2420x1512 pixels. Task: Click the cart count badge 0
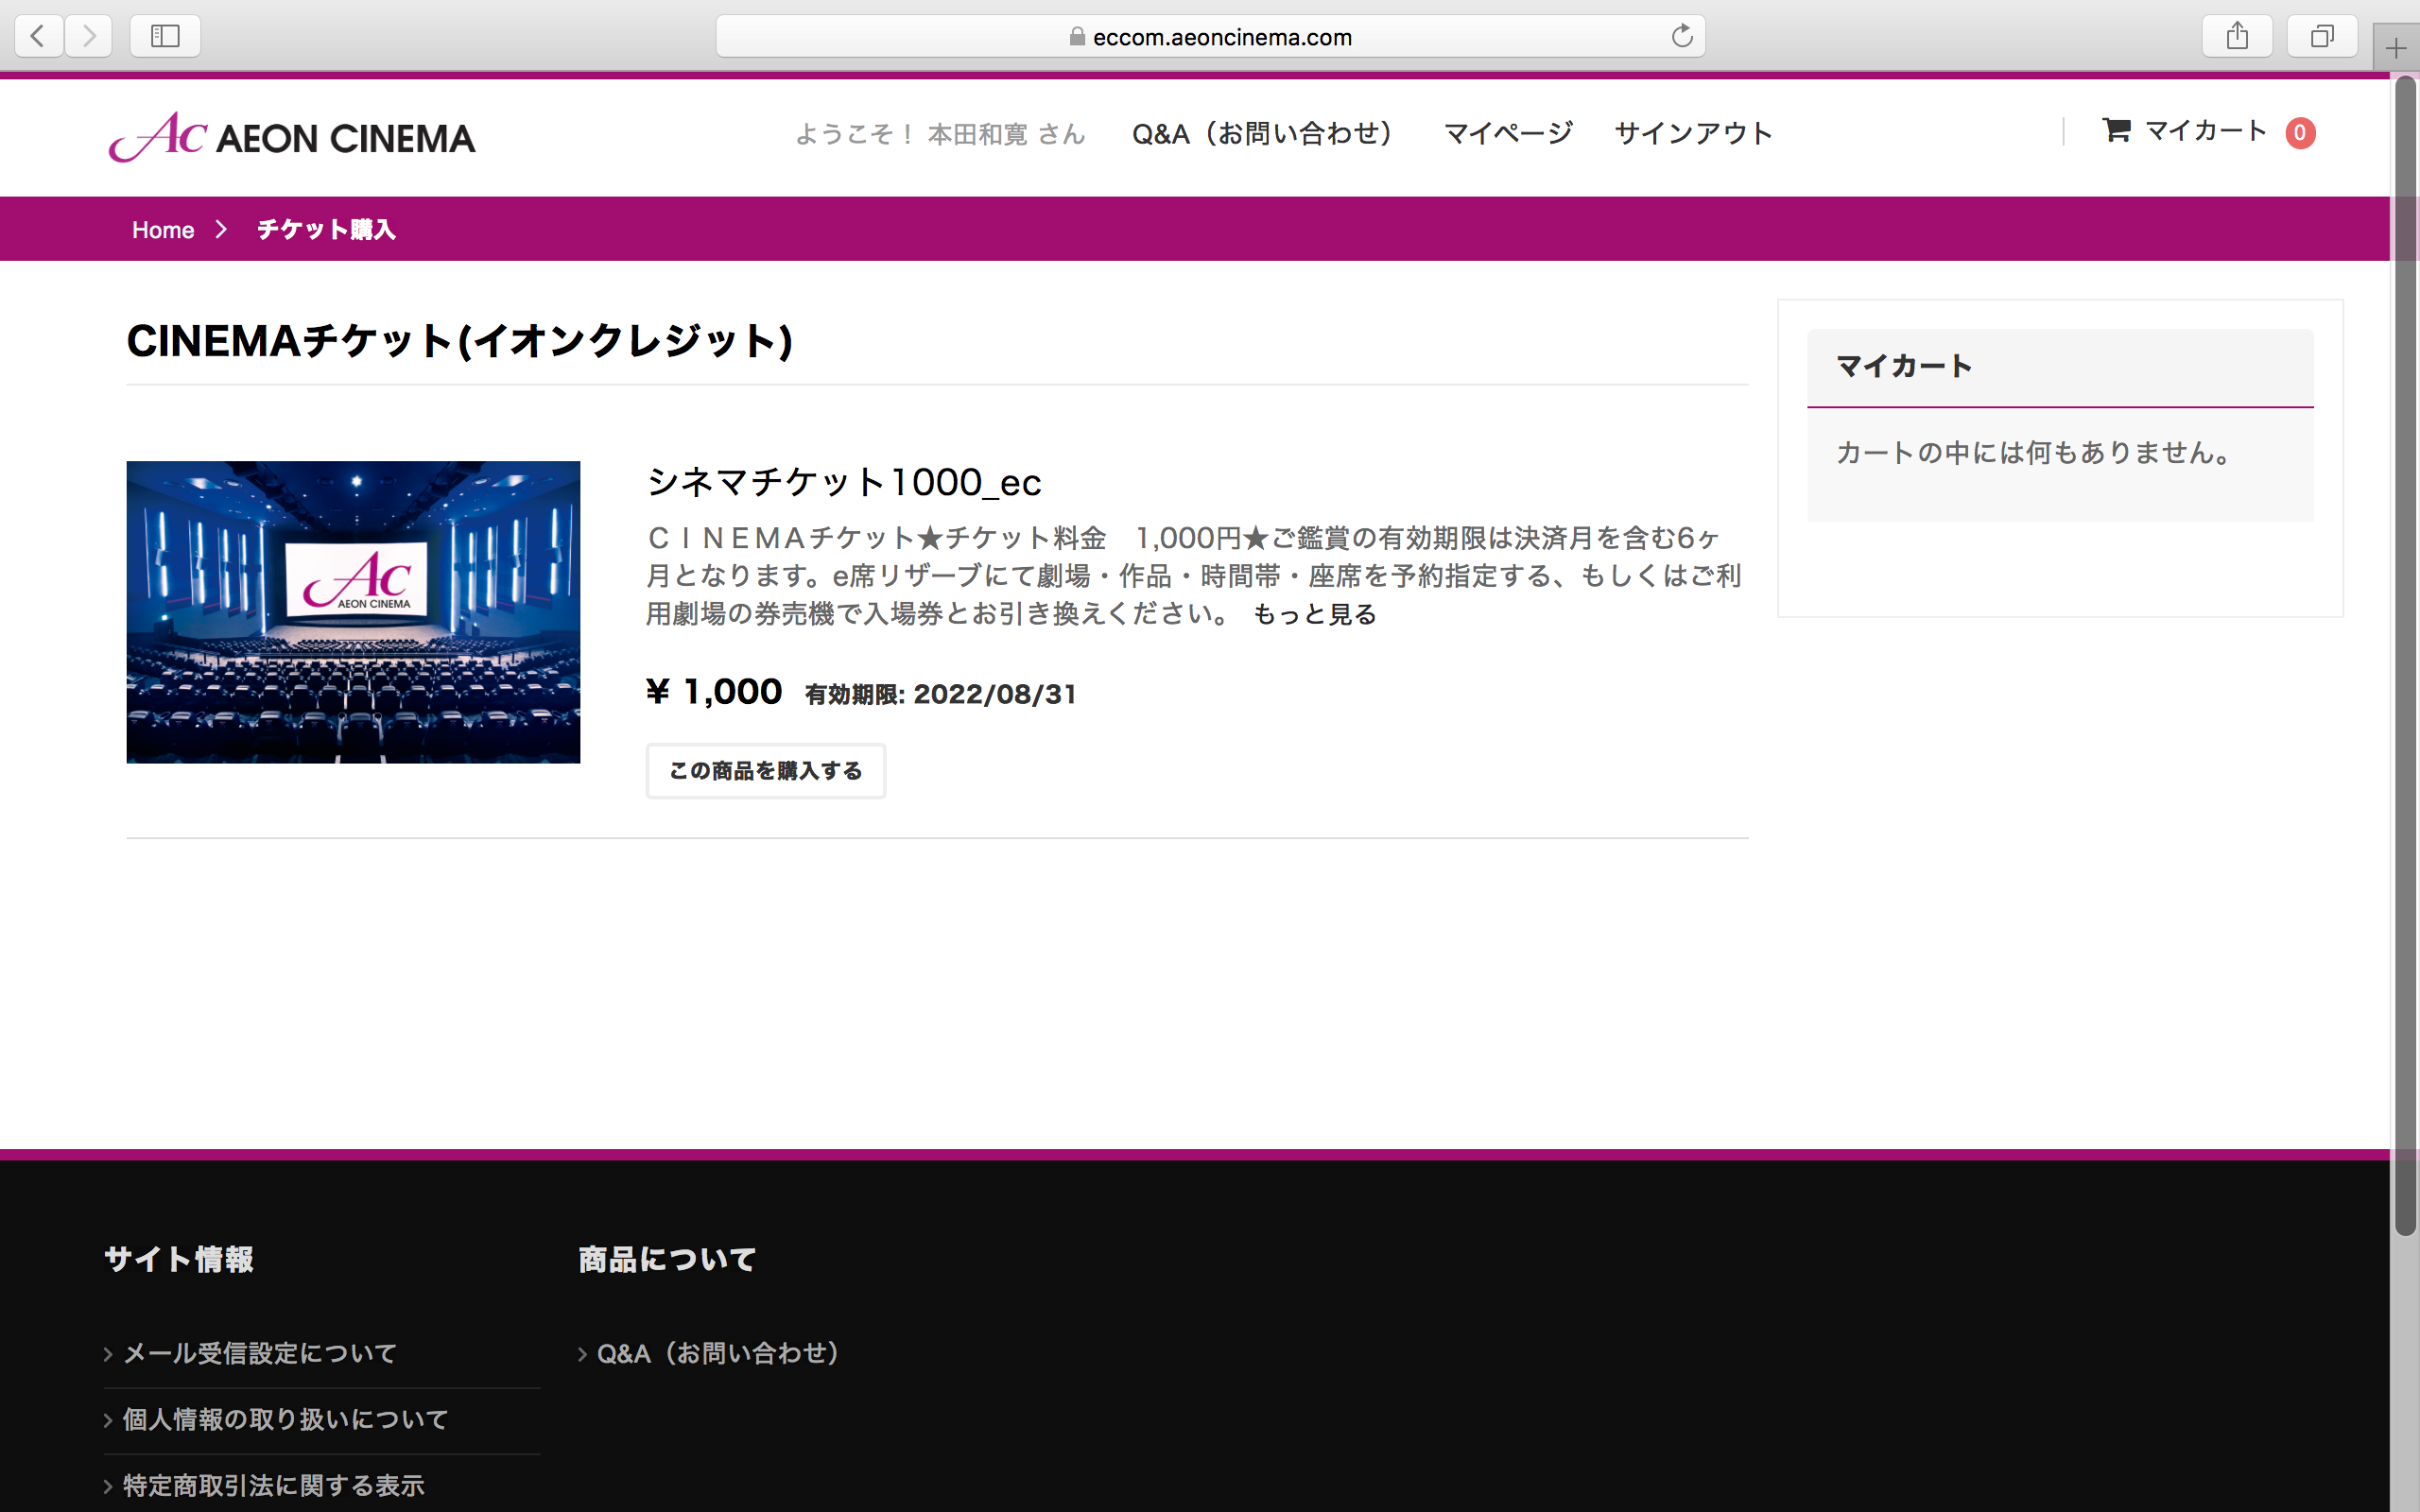coord(2300,132)
